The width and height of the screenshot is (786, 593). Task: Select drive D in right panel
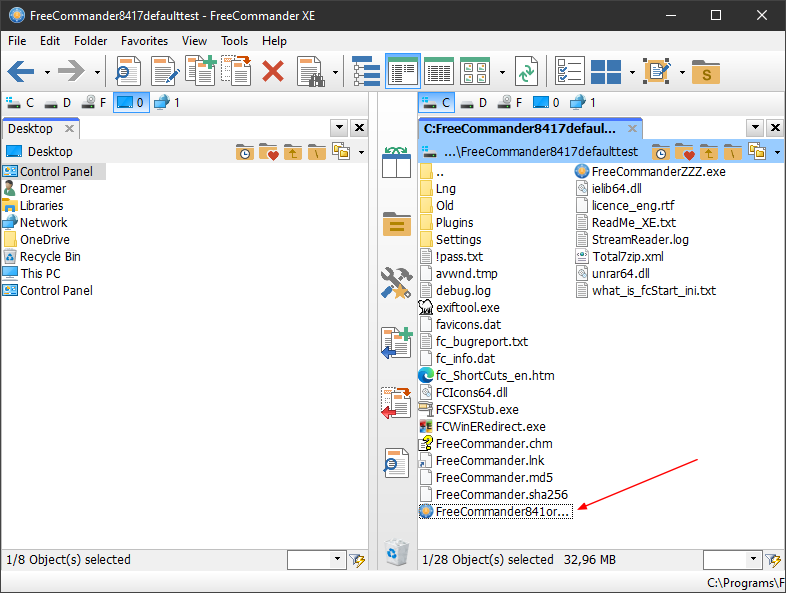click(x=473, y=103)
